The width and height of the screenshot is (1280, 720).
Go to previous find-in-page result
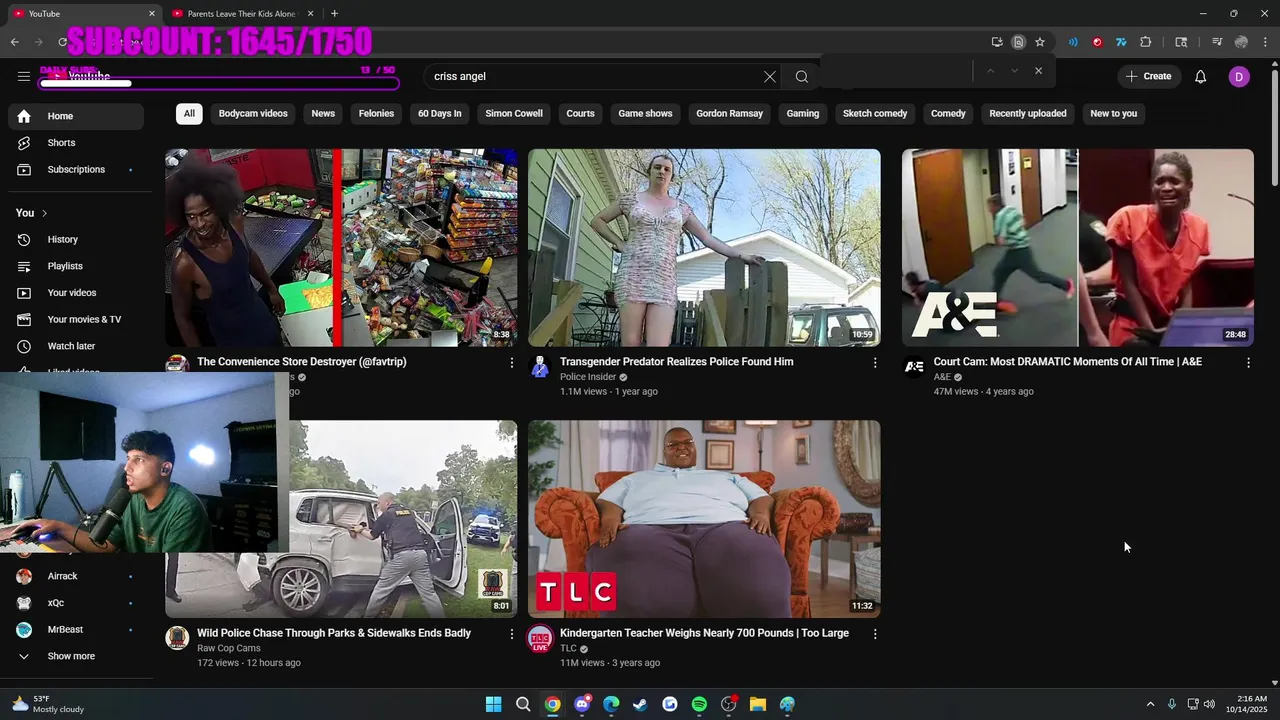990,71
